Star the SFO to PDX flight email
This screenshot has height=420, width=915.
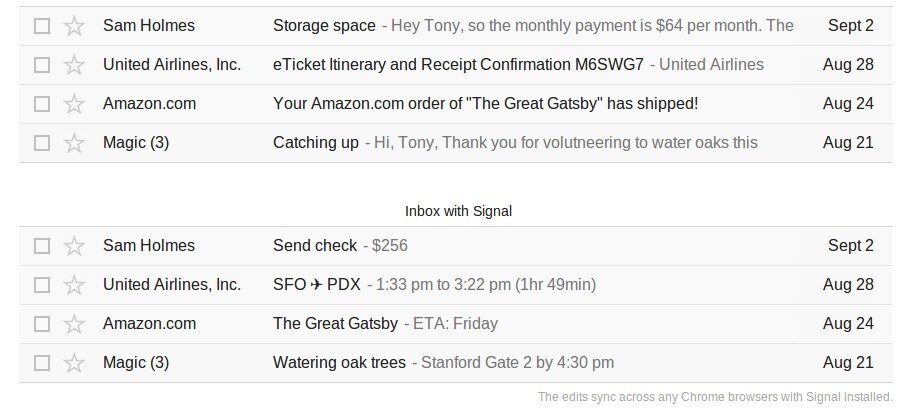pos(74,285)
